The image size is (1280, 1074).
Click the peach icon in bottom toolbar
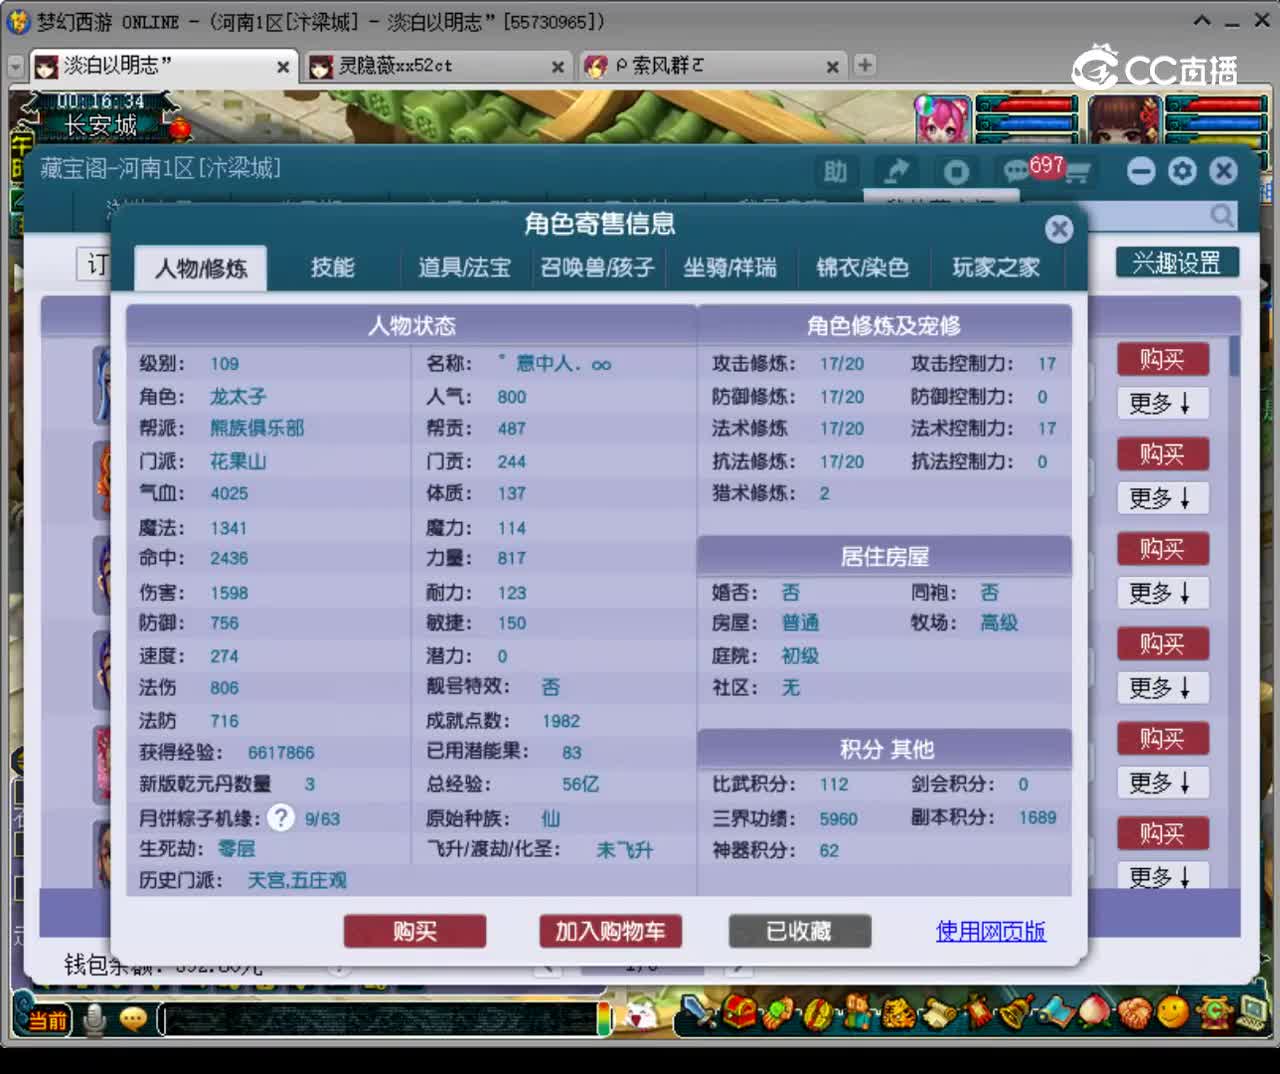pyautogui.click(x=1097, y=1013)
